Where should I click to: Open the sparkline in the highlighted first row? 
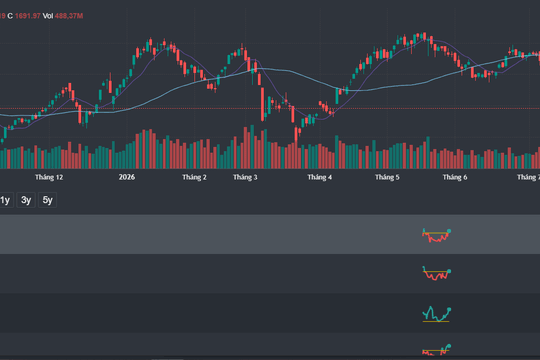[x=437, y=235]
